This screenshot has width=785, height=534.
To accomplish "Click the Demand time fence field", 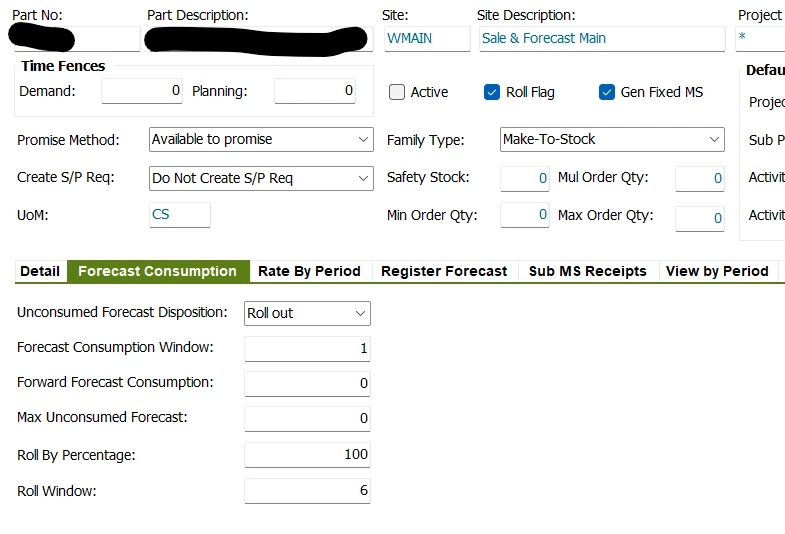I will pos(142,91).
